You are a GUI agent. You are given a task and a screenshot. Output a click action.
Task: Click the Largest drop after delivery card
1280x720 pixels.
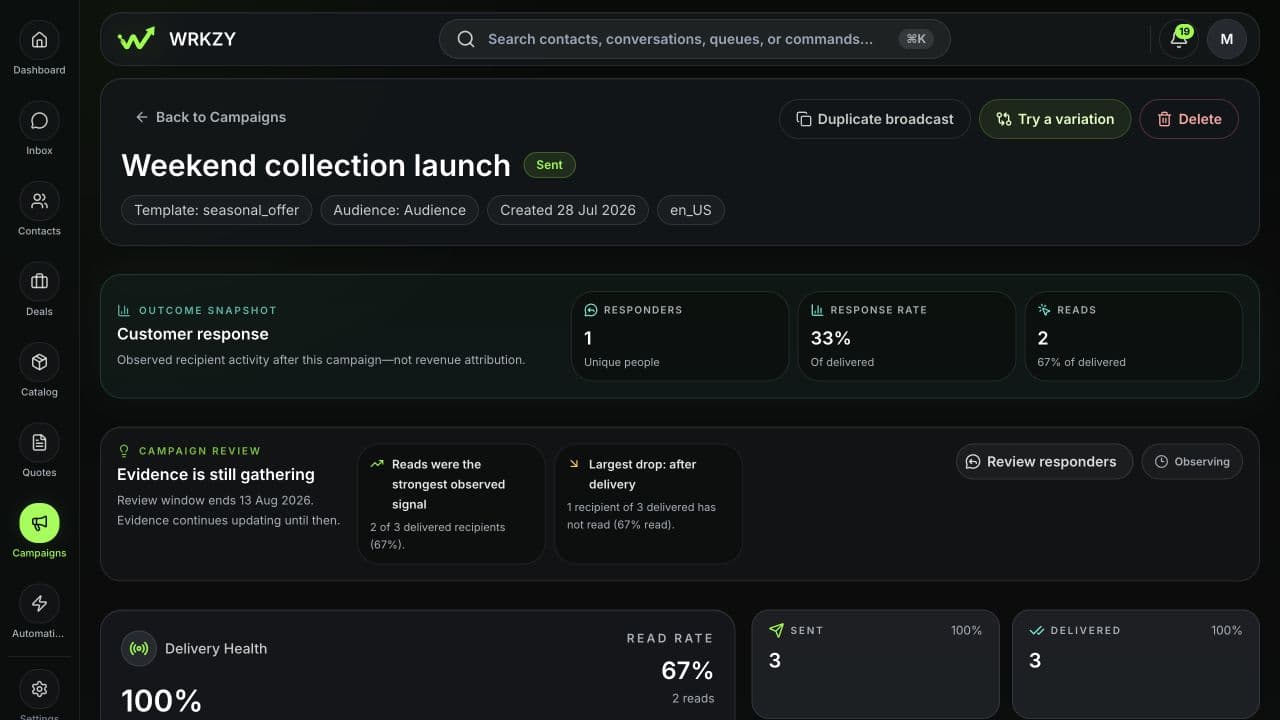tap(648, 504)
